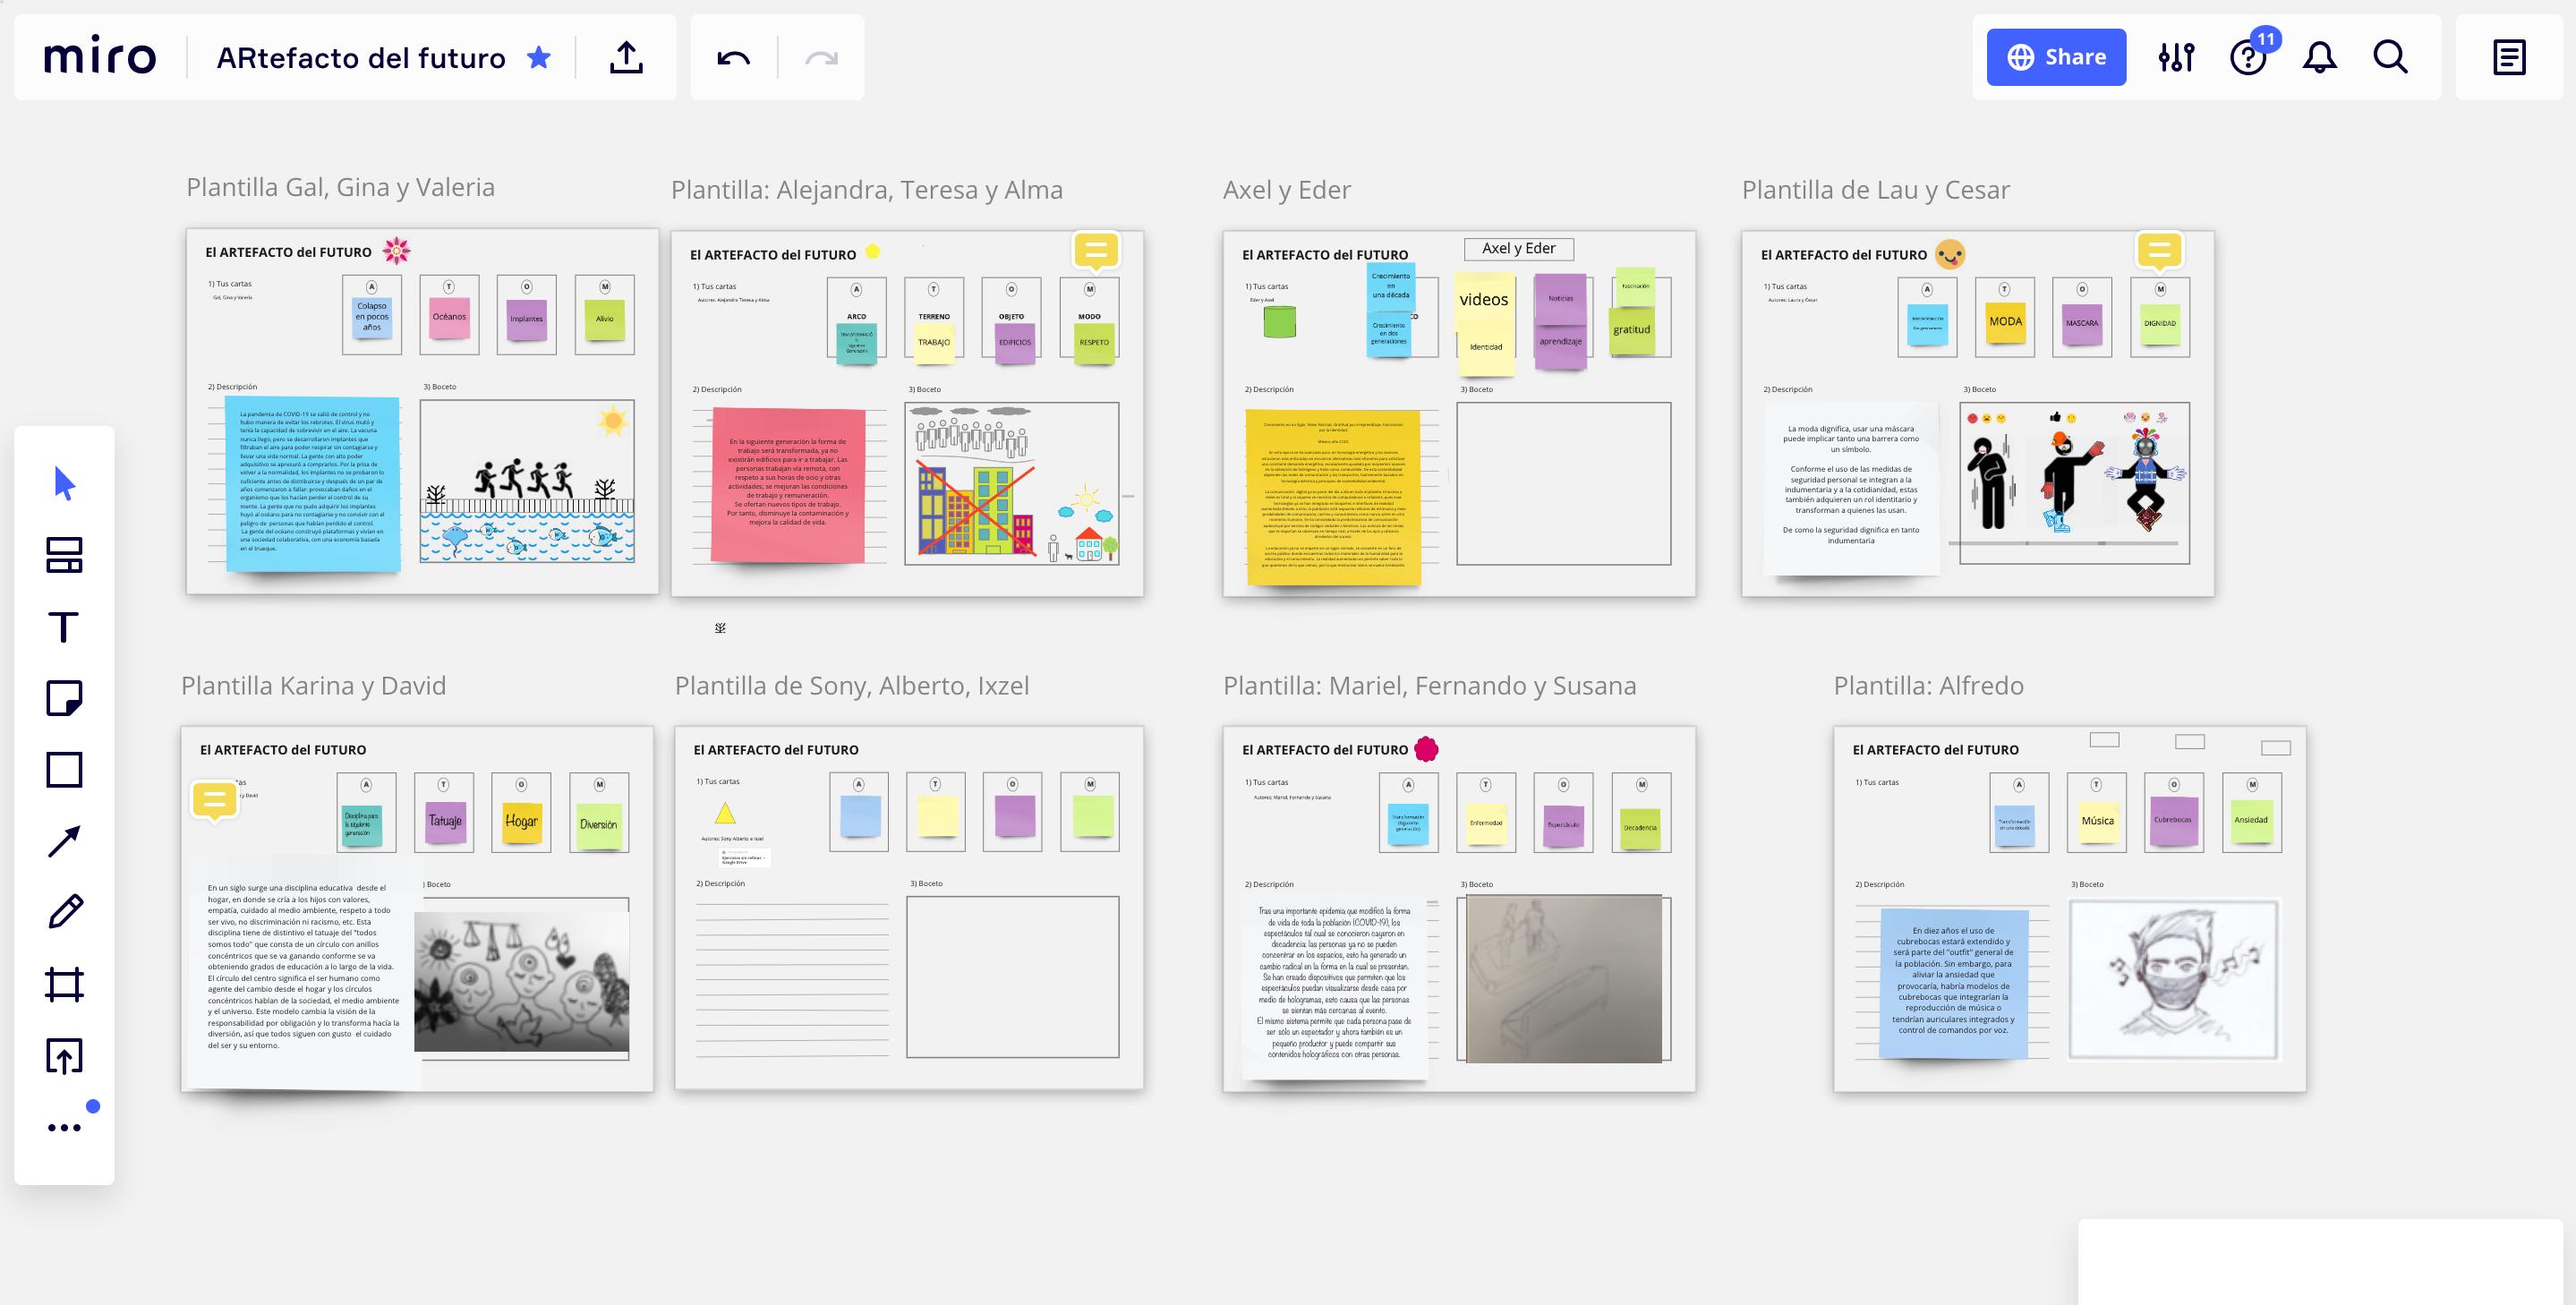The width and height of the screenshot is (2576, 1305).
Task: Open board settings sliders icon
Action: (x=2176, y=57)
